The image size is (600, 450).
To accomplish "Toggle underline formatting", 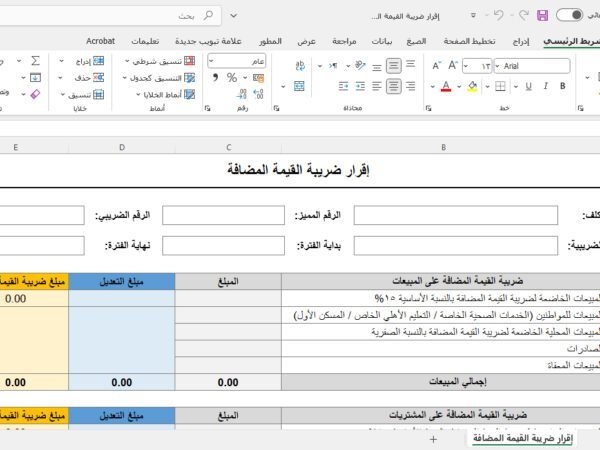I will tap(528, 86).
